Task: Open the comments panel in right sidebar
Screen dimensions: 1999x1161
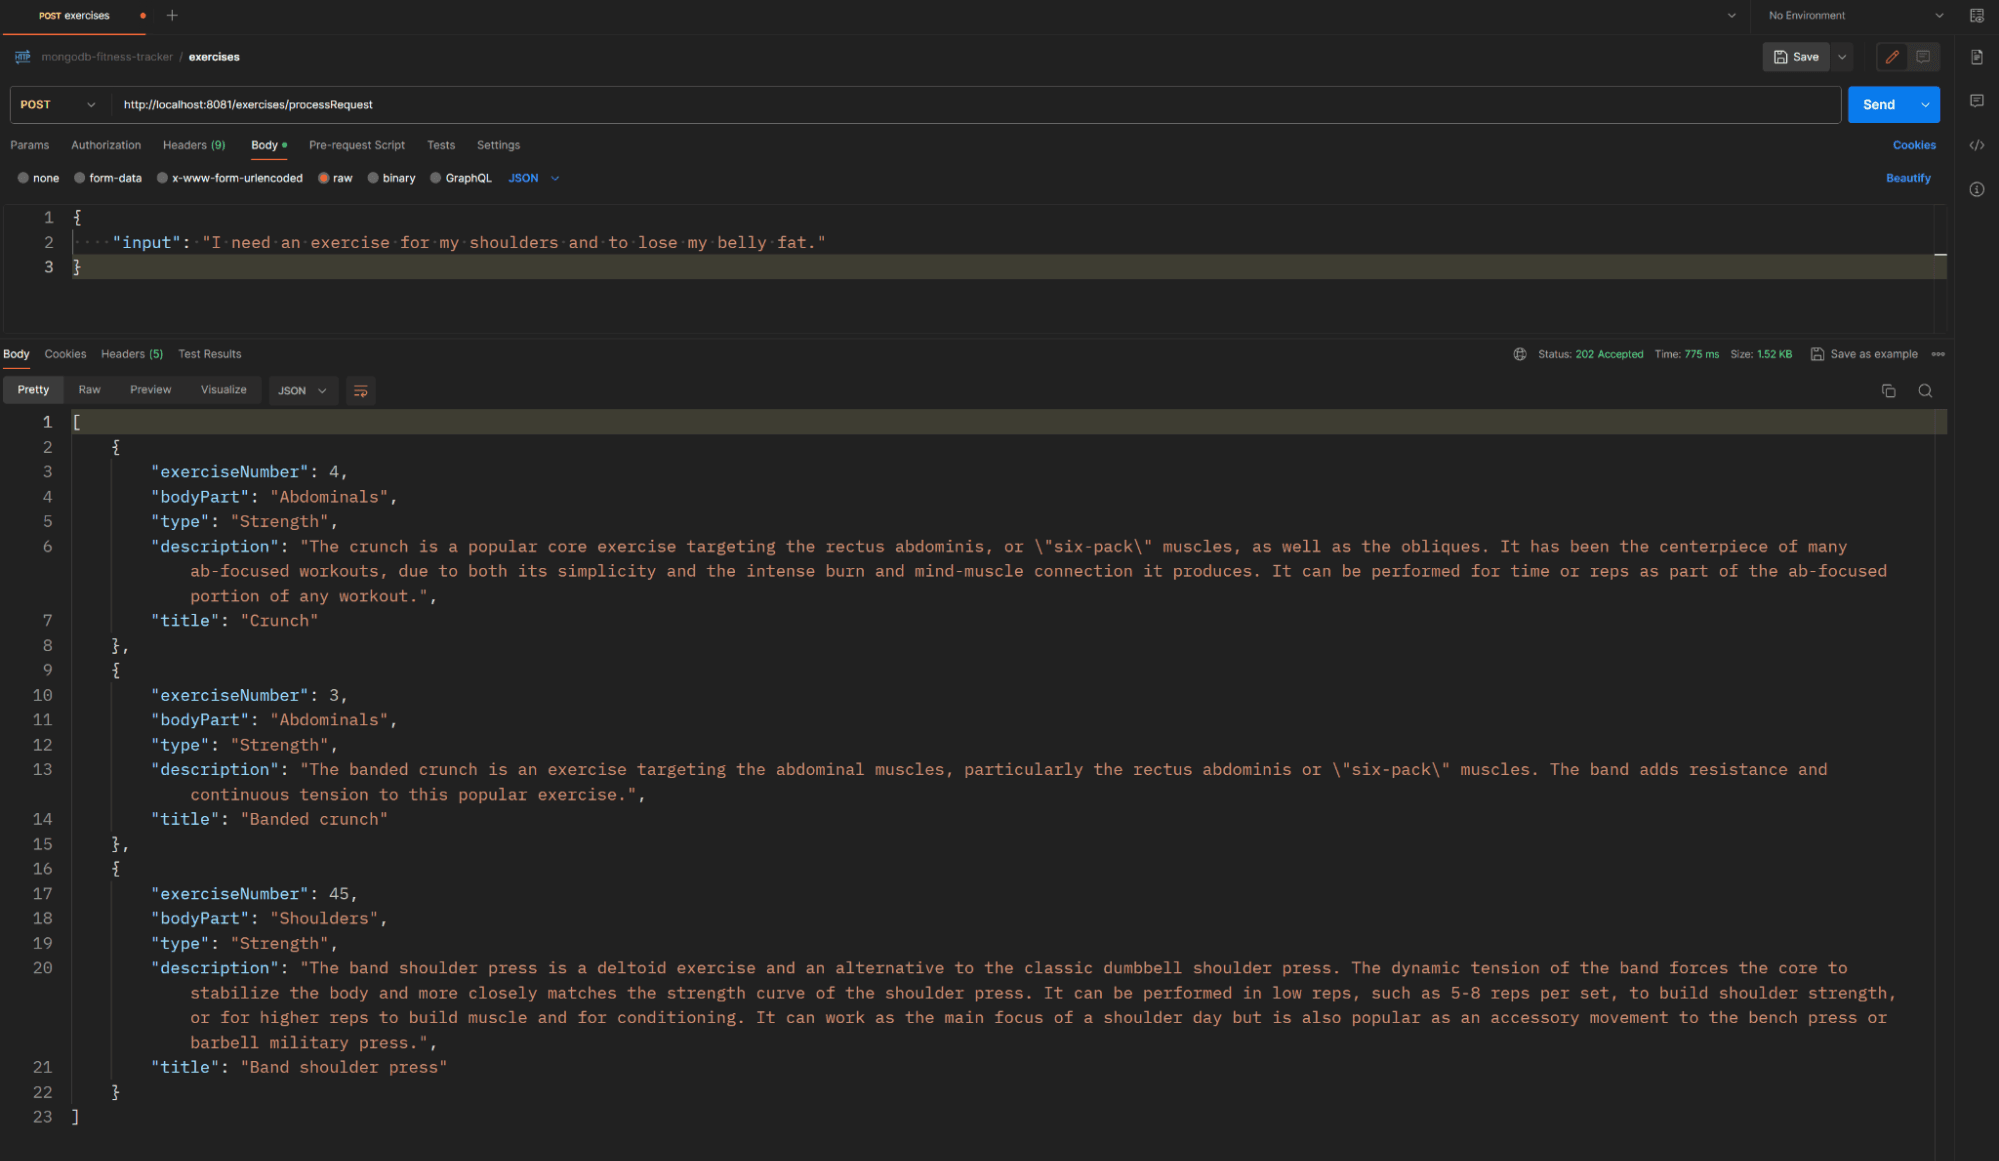Action: click(x=1977, y=101)
